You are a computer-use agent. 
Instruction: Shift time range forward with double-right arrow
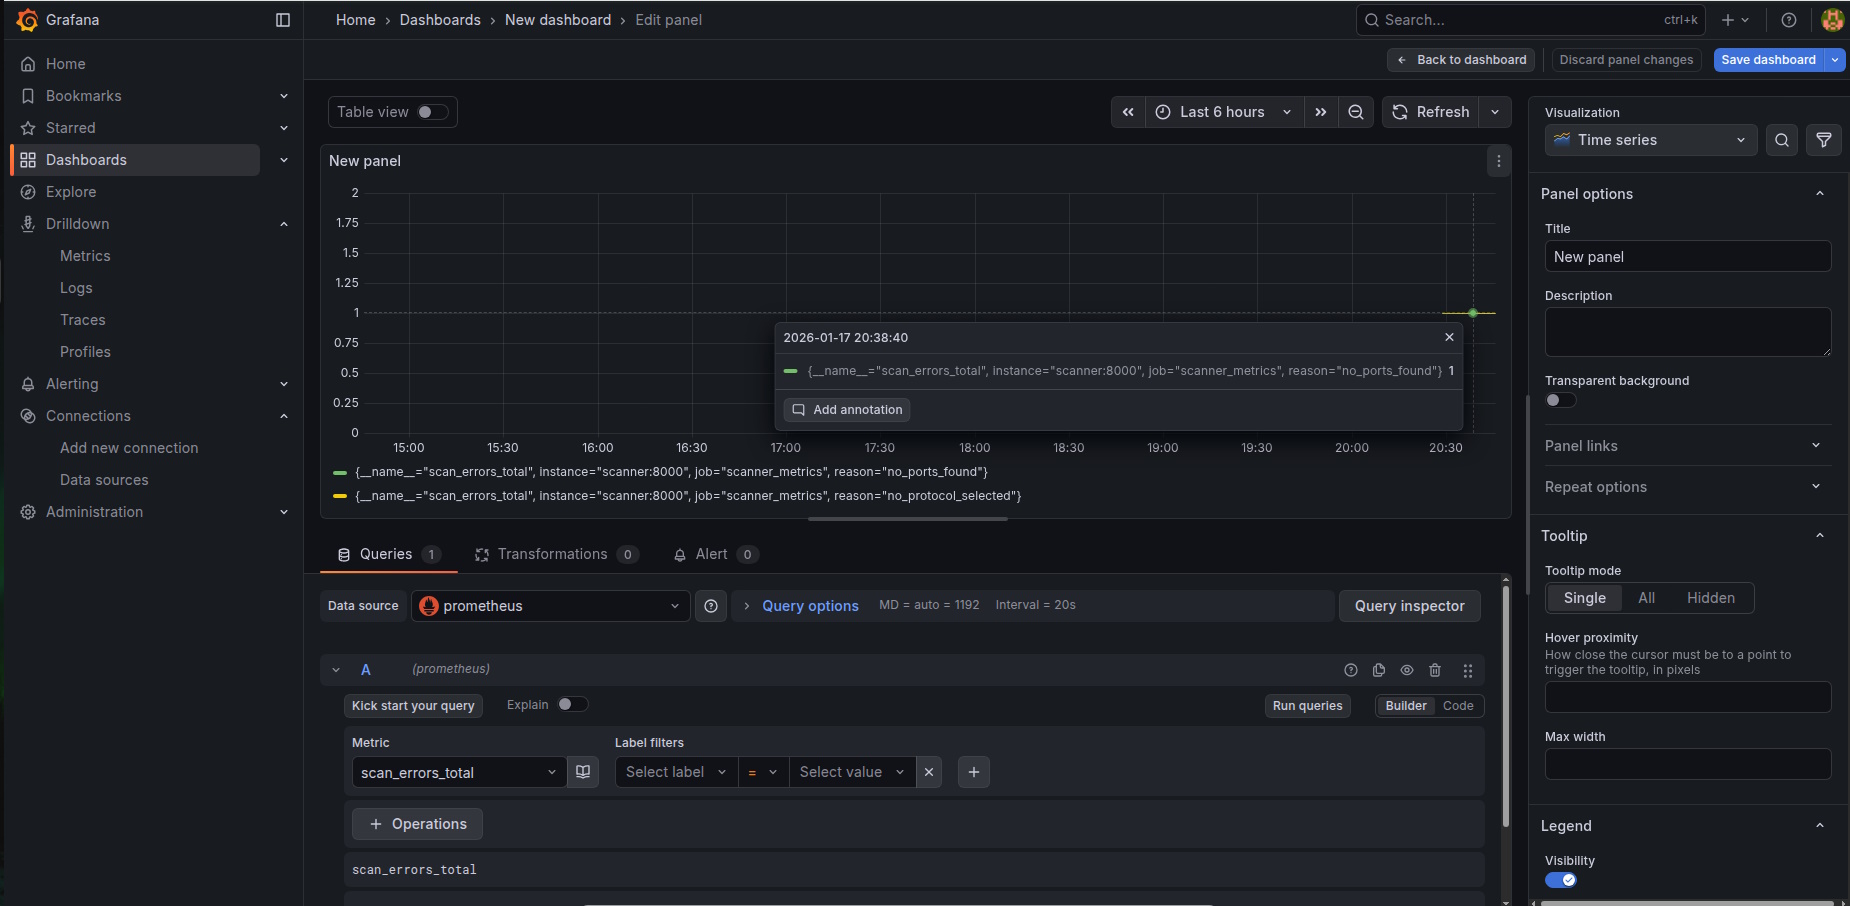pyautogui.click(x=1321, y=112)
